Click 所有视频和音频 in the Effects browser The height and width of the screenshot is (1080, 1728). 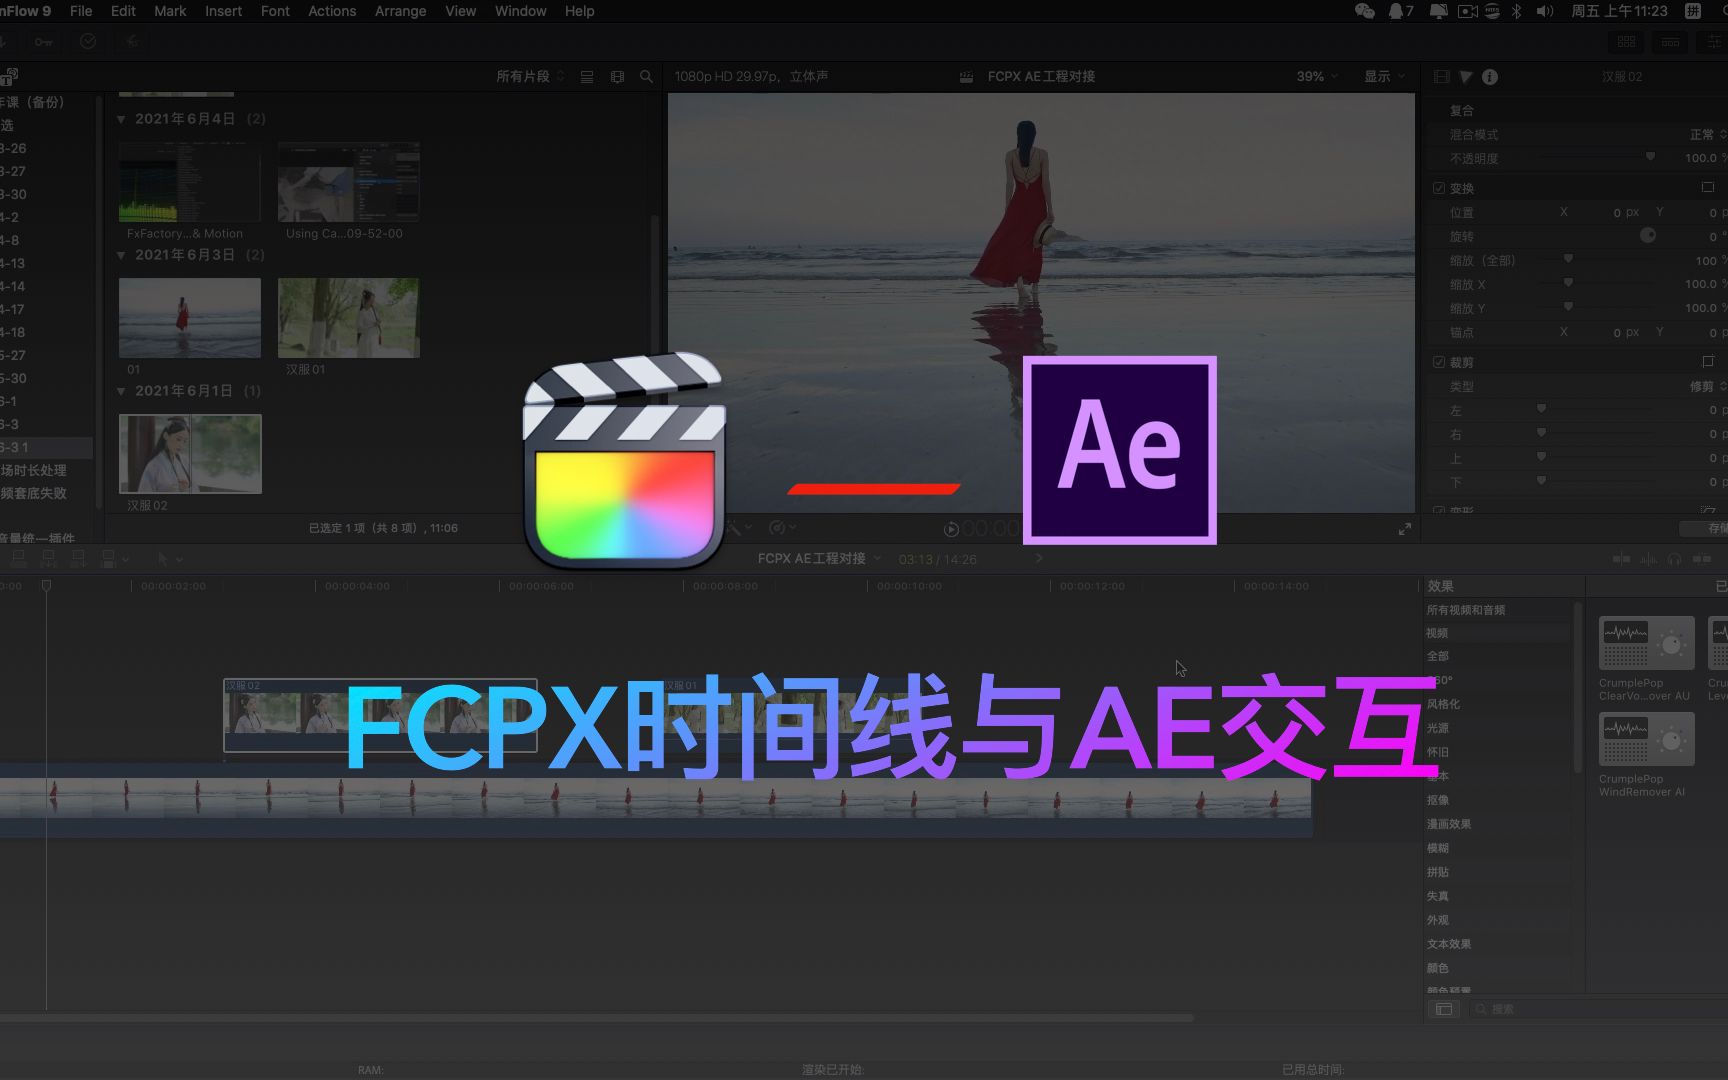pyautogui.click(x=1466, y=609)
